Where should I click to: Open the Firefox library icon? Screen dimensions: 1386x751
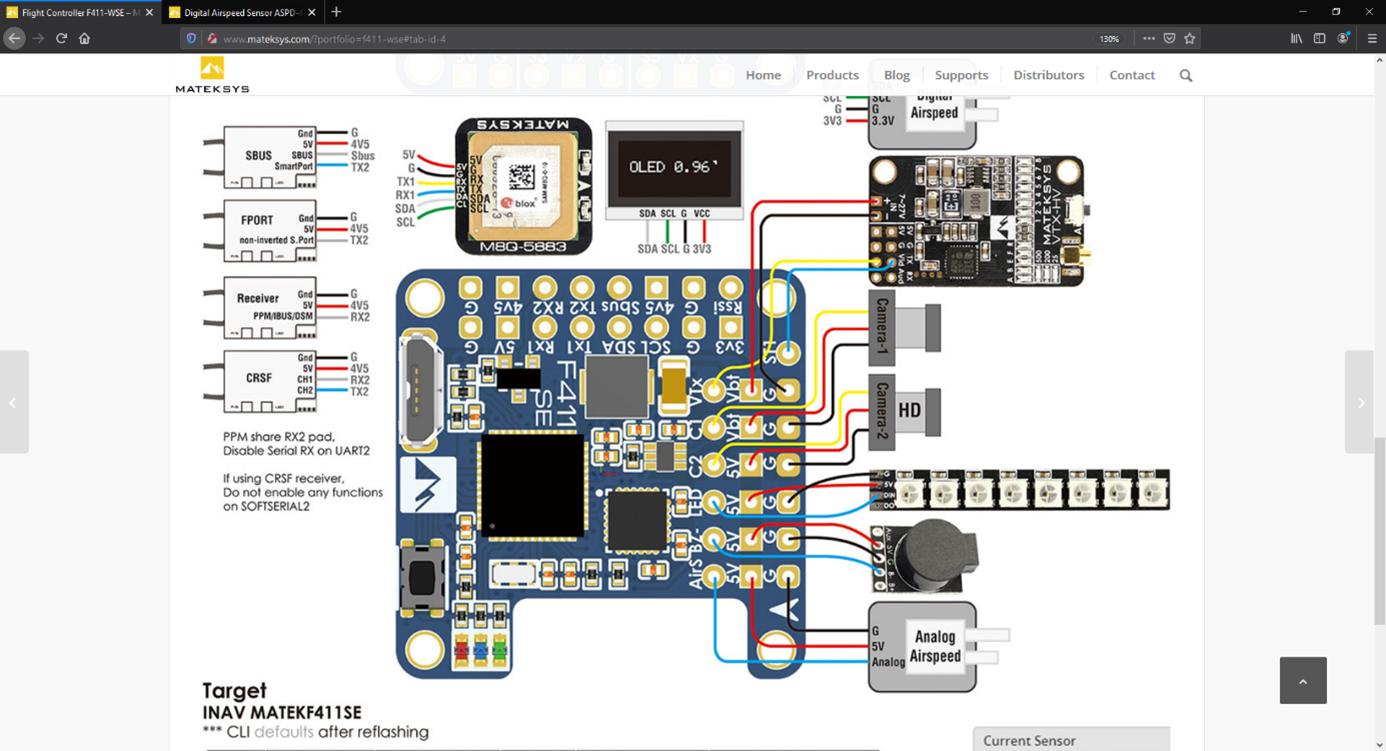[1296, 38]
